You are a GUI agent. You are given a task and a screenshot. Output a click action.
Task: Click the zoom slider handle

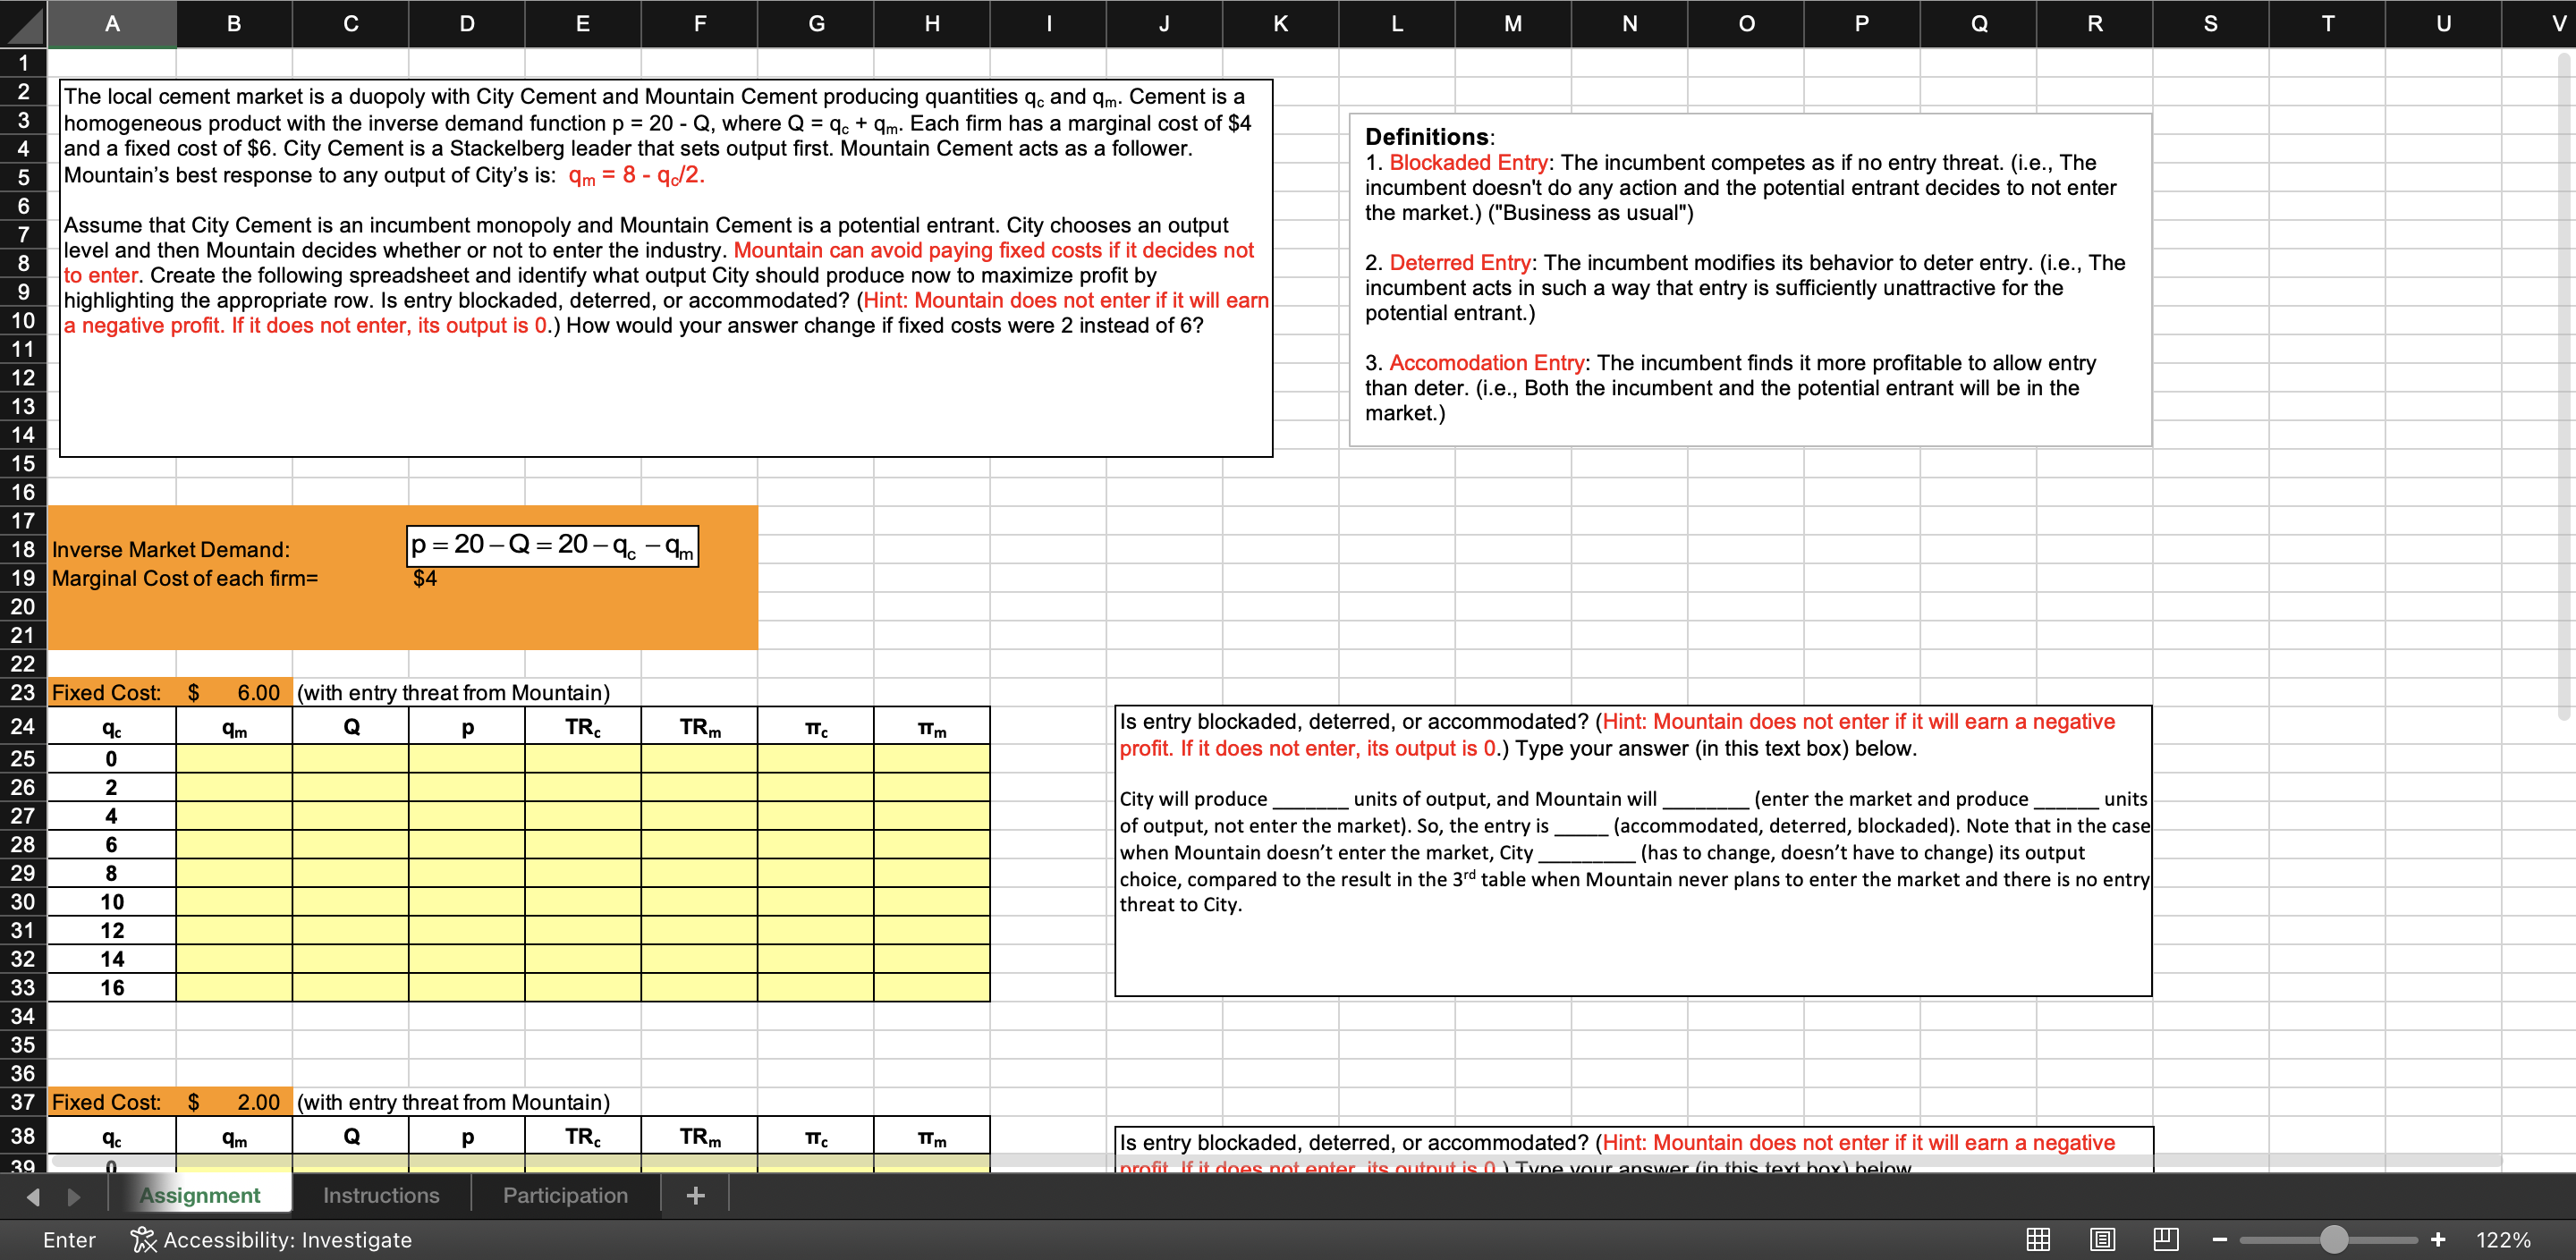[2335, 1239]
